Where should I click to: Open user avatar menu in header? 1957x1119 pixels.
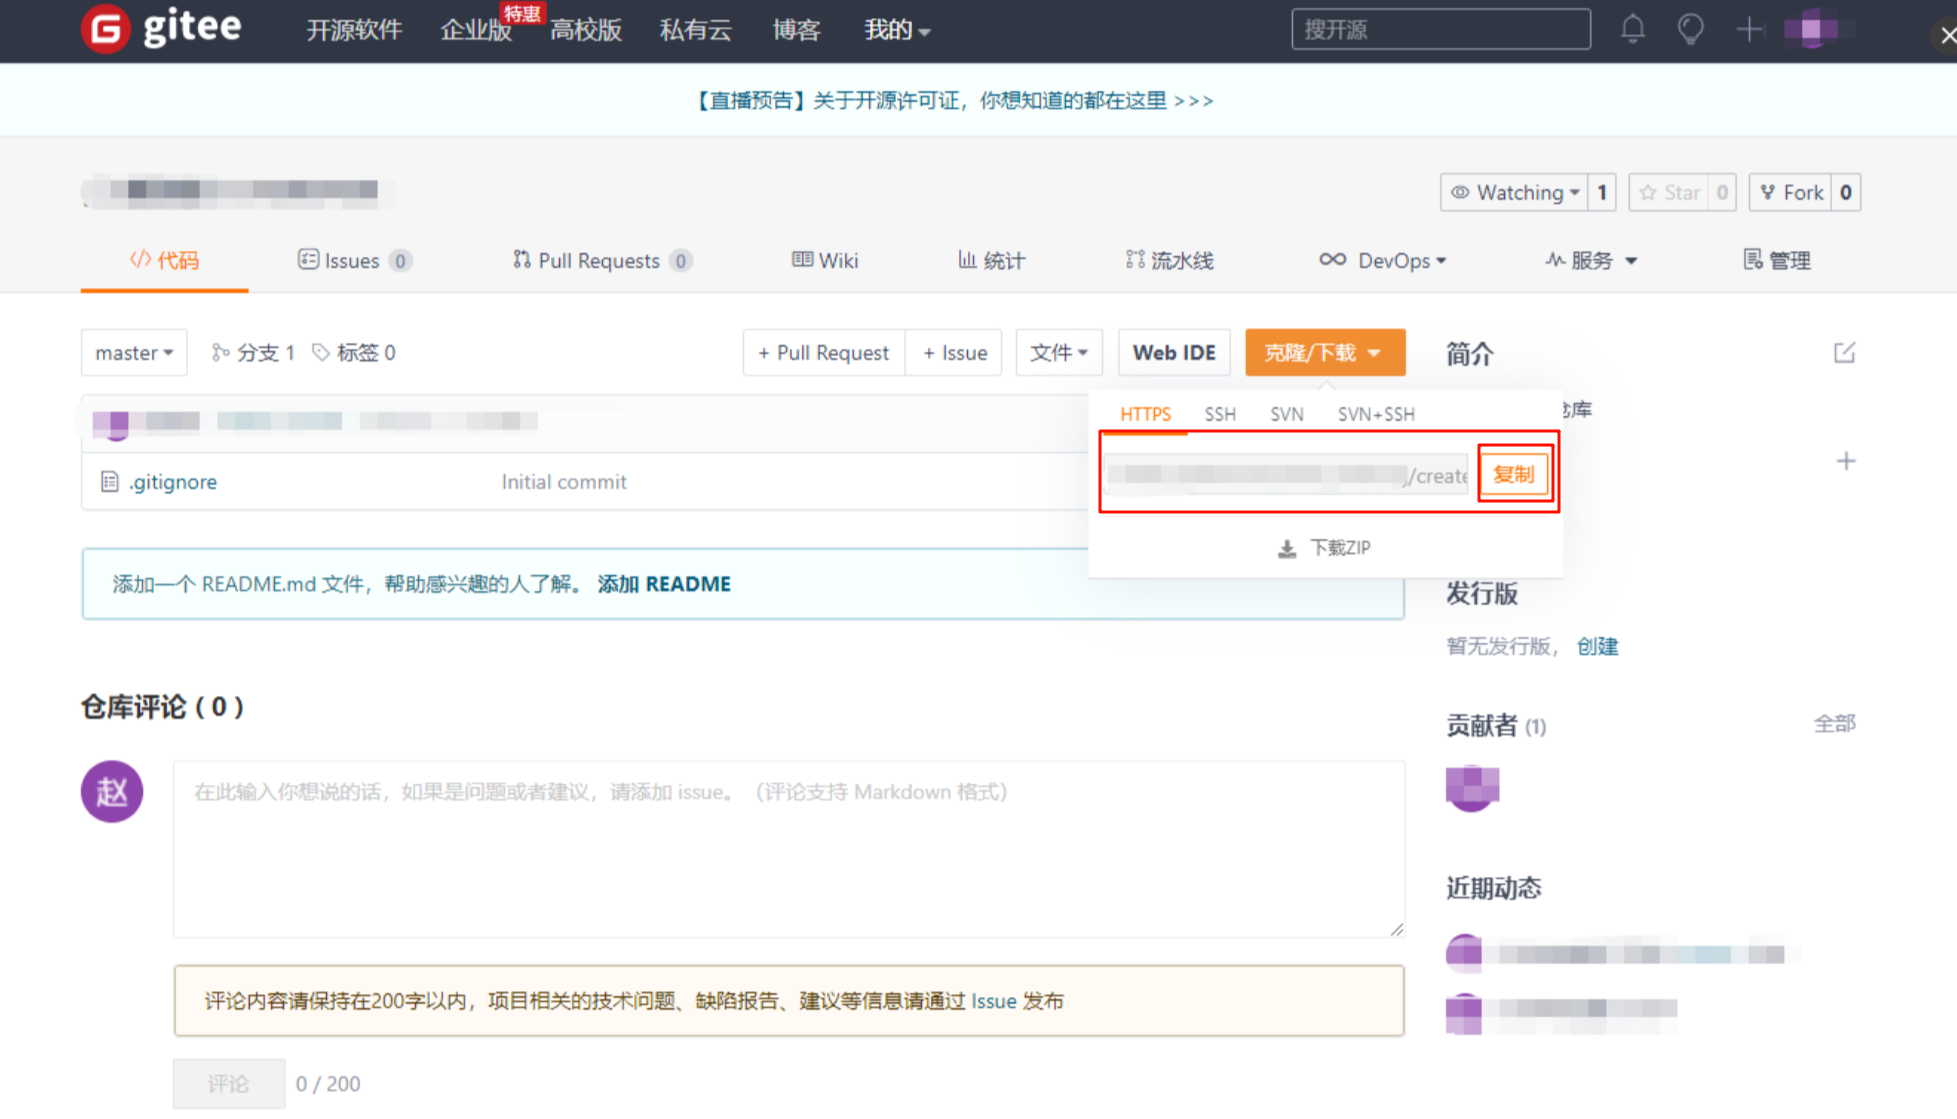[x=1814, y=29]
